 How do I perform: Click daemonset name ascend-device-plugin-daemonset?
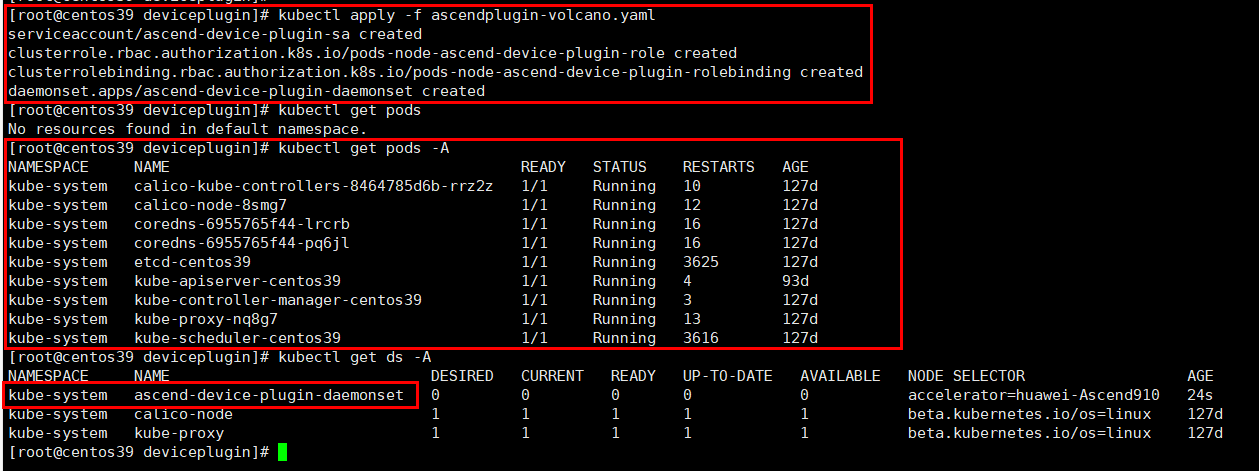(x=269, y=395)
